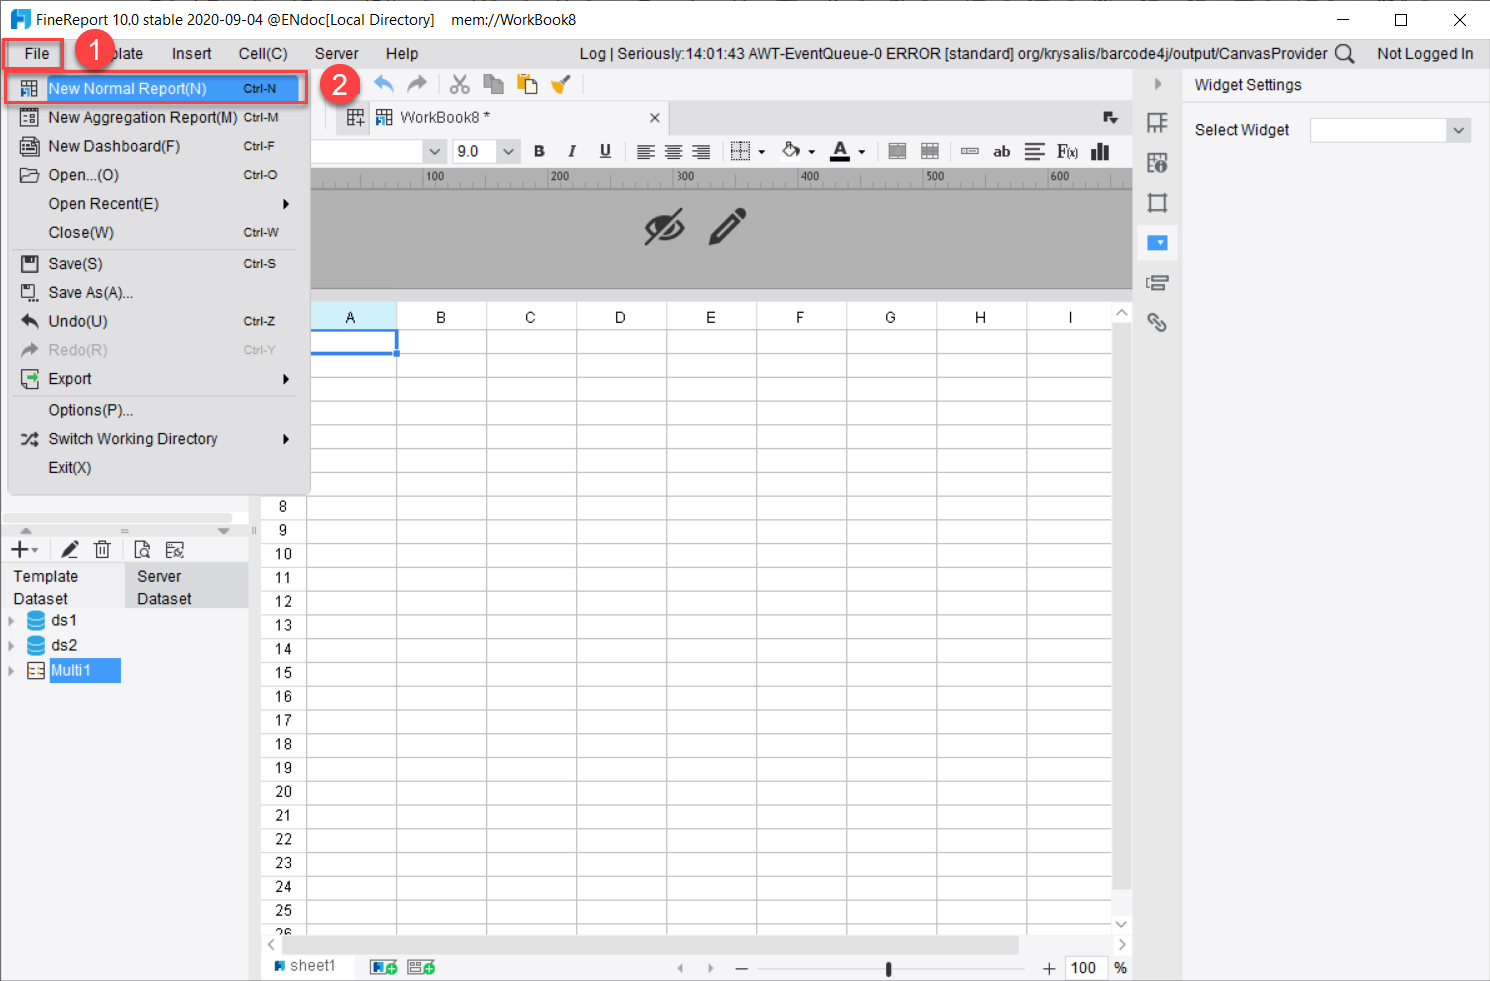Delete dataset with the trash icon
1490x981 pixels.
pyautogui.click(x=102, y=549)
